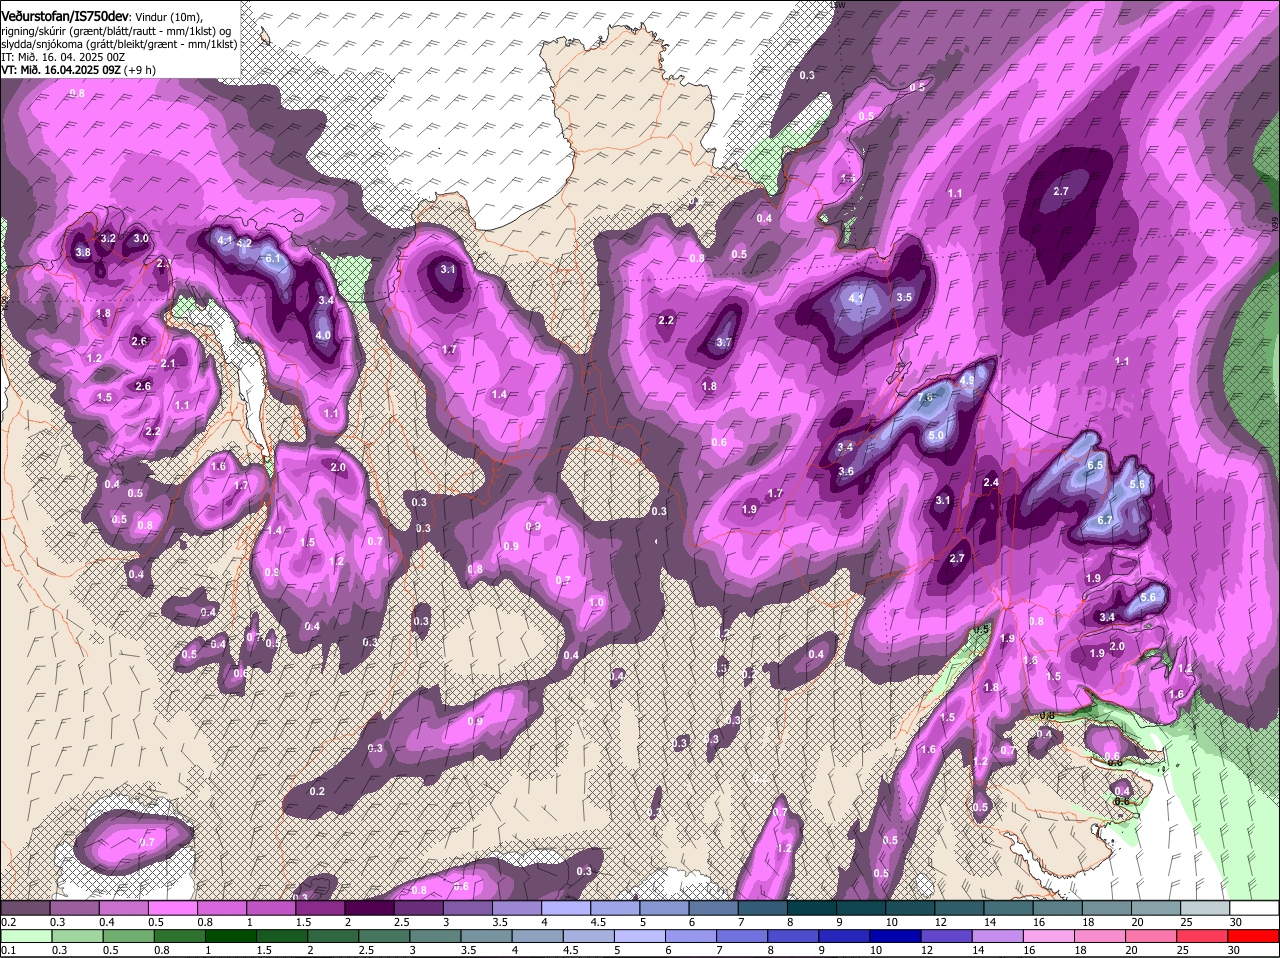This screenshot has height=958, width=1280.
Task: Click the 3.0 value on the map
Action: point(141,238)
